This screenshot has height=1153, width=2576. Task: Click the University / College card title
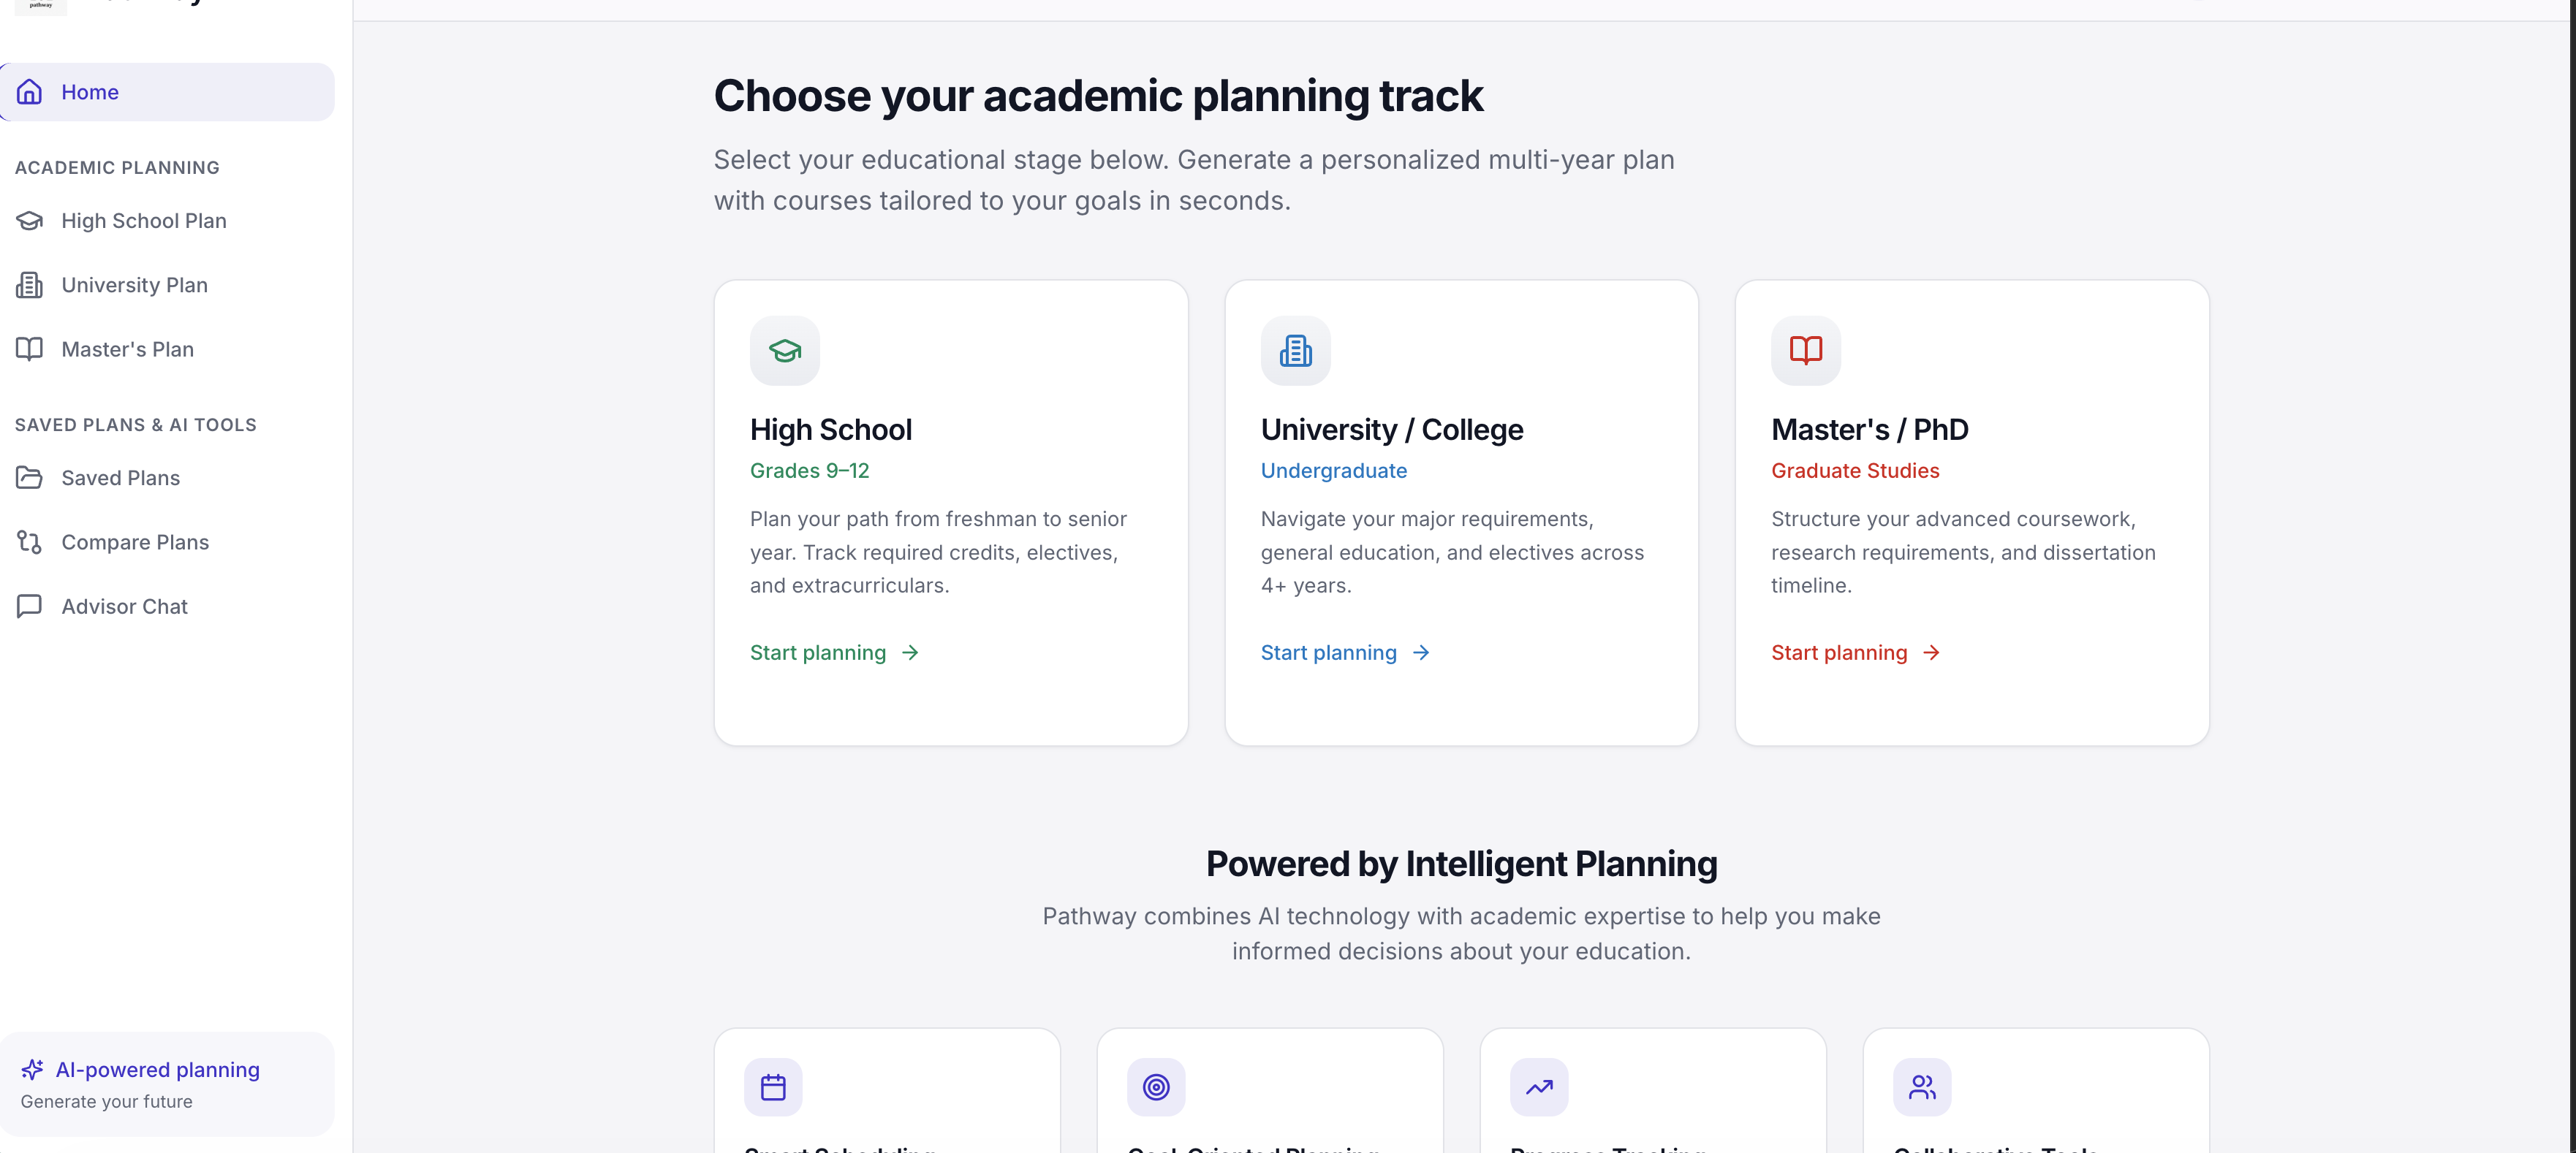(x=1391, y=430)
